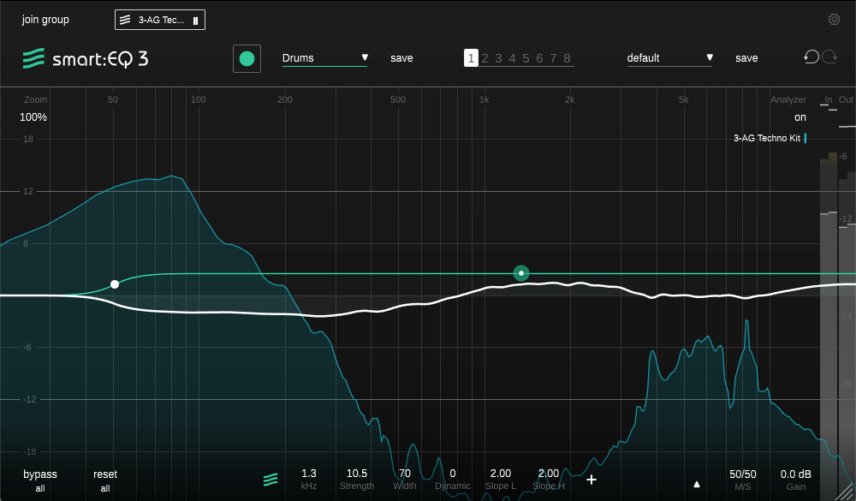
Task: Open the default preset dropdown
Action: click(x=670, y=58)
